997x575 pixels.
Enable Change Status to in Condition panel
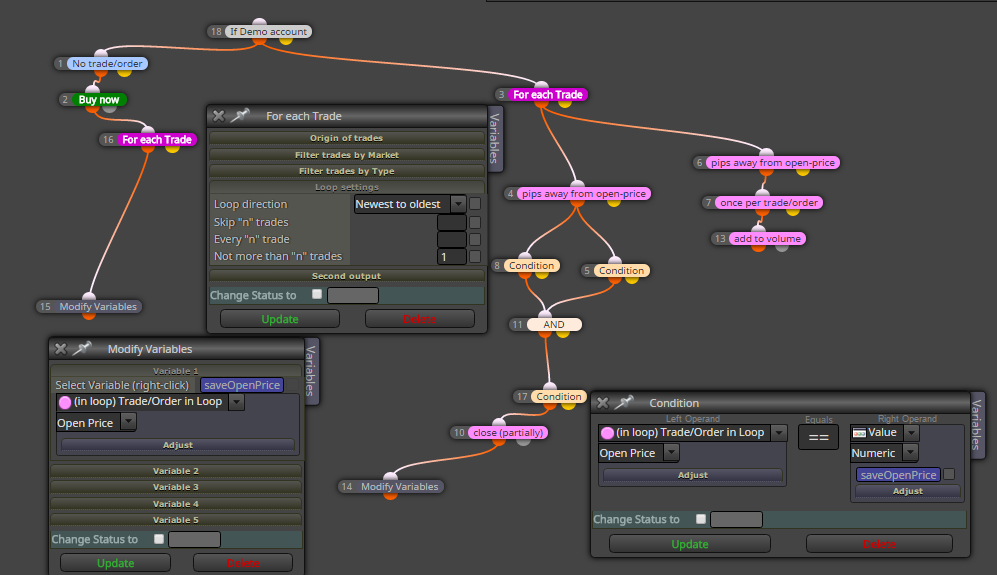point(701,519)
